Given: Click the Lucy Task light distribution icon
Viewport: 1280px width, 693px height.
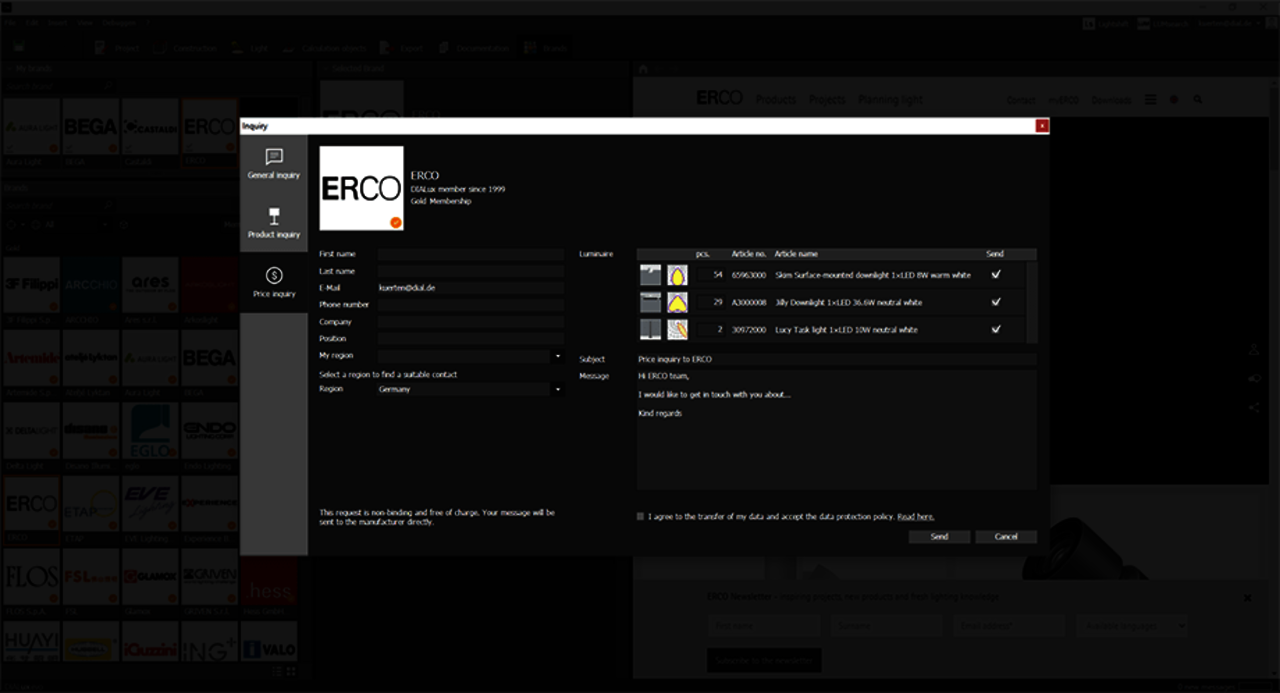Looking at the screenshot, I should 677,329.
